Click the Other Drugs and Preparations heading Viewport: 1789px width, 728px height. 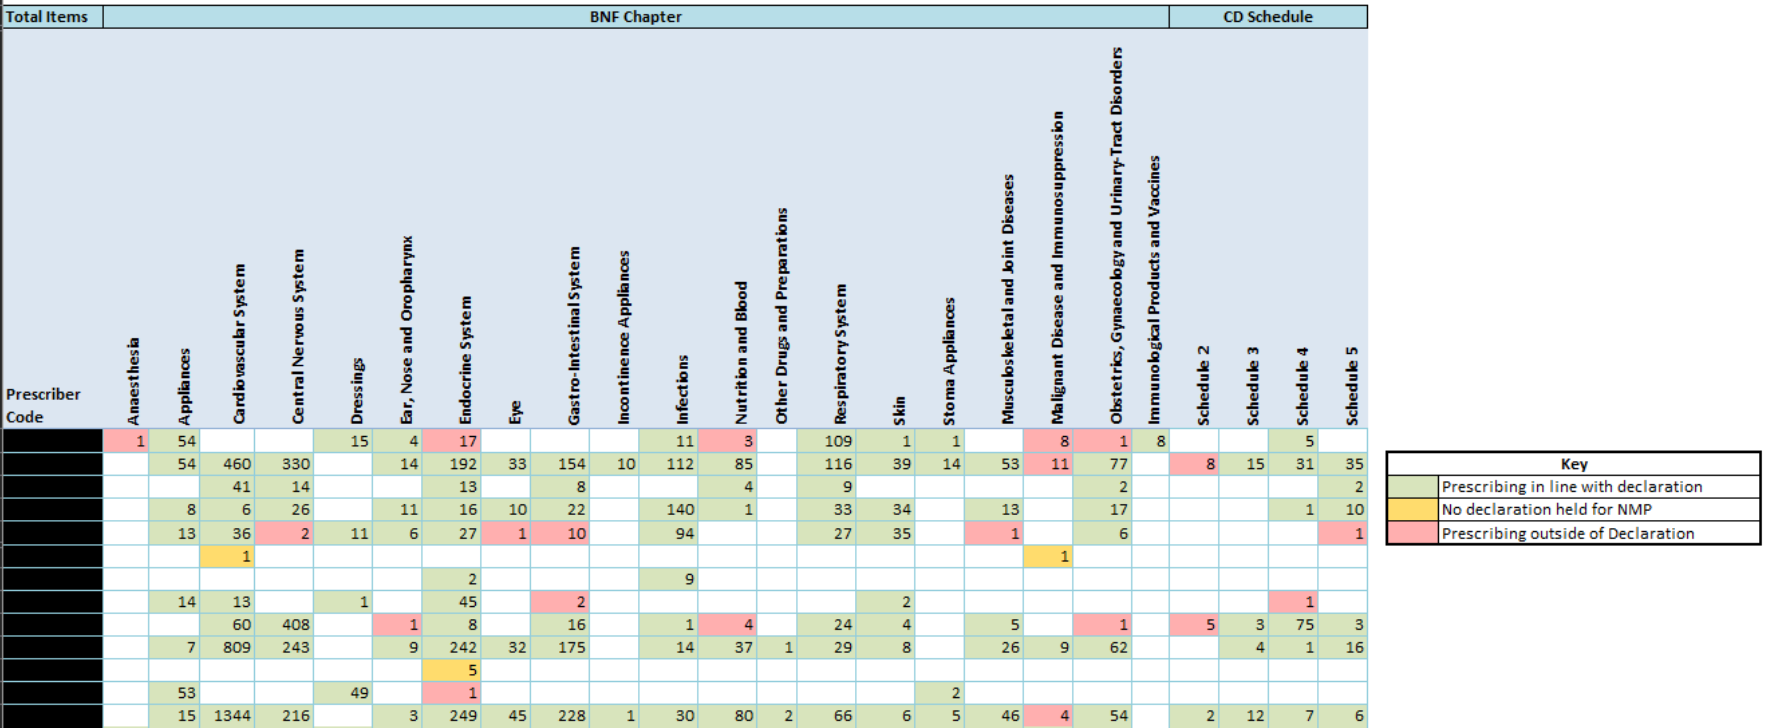(x=781, y=316)
